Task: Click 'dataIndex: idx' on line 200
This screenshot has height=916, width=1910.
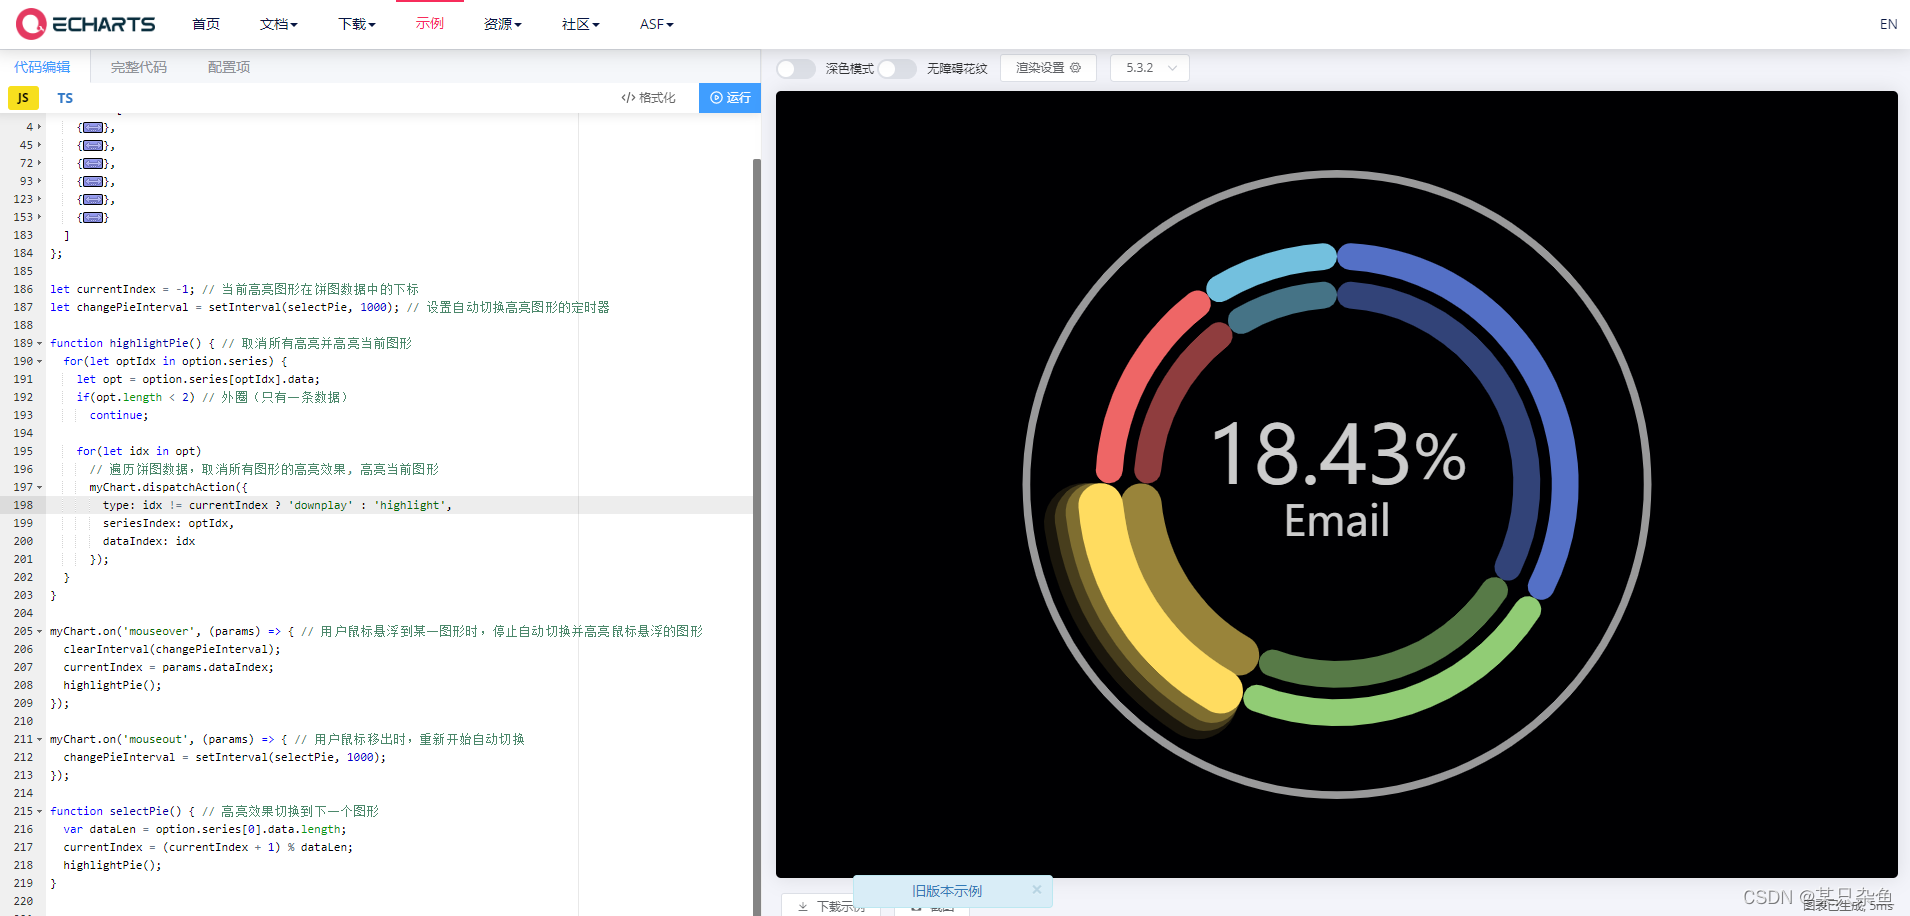Action: [149, 541]
